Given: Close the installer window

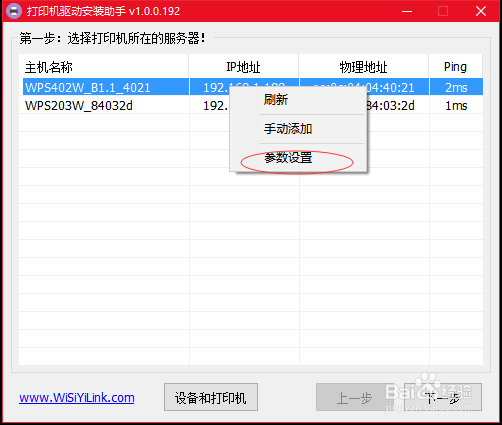Looking at the screenshot, I should 480,11.
